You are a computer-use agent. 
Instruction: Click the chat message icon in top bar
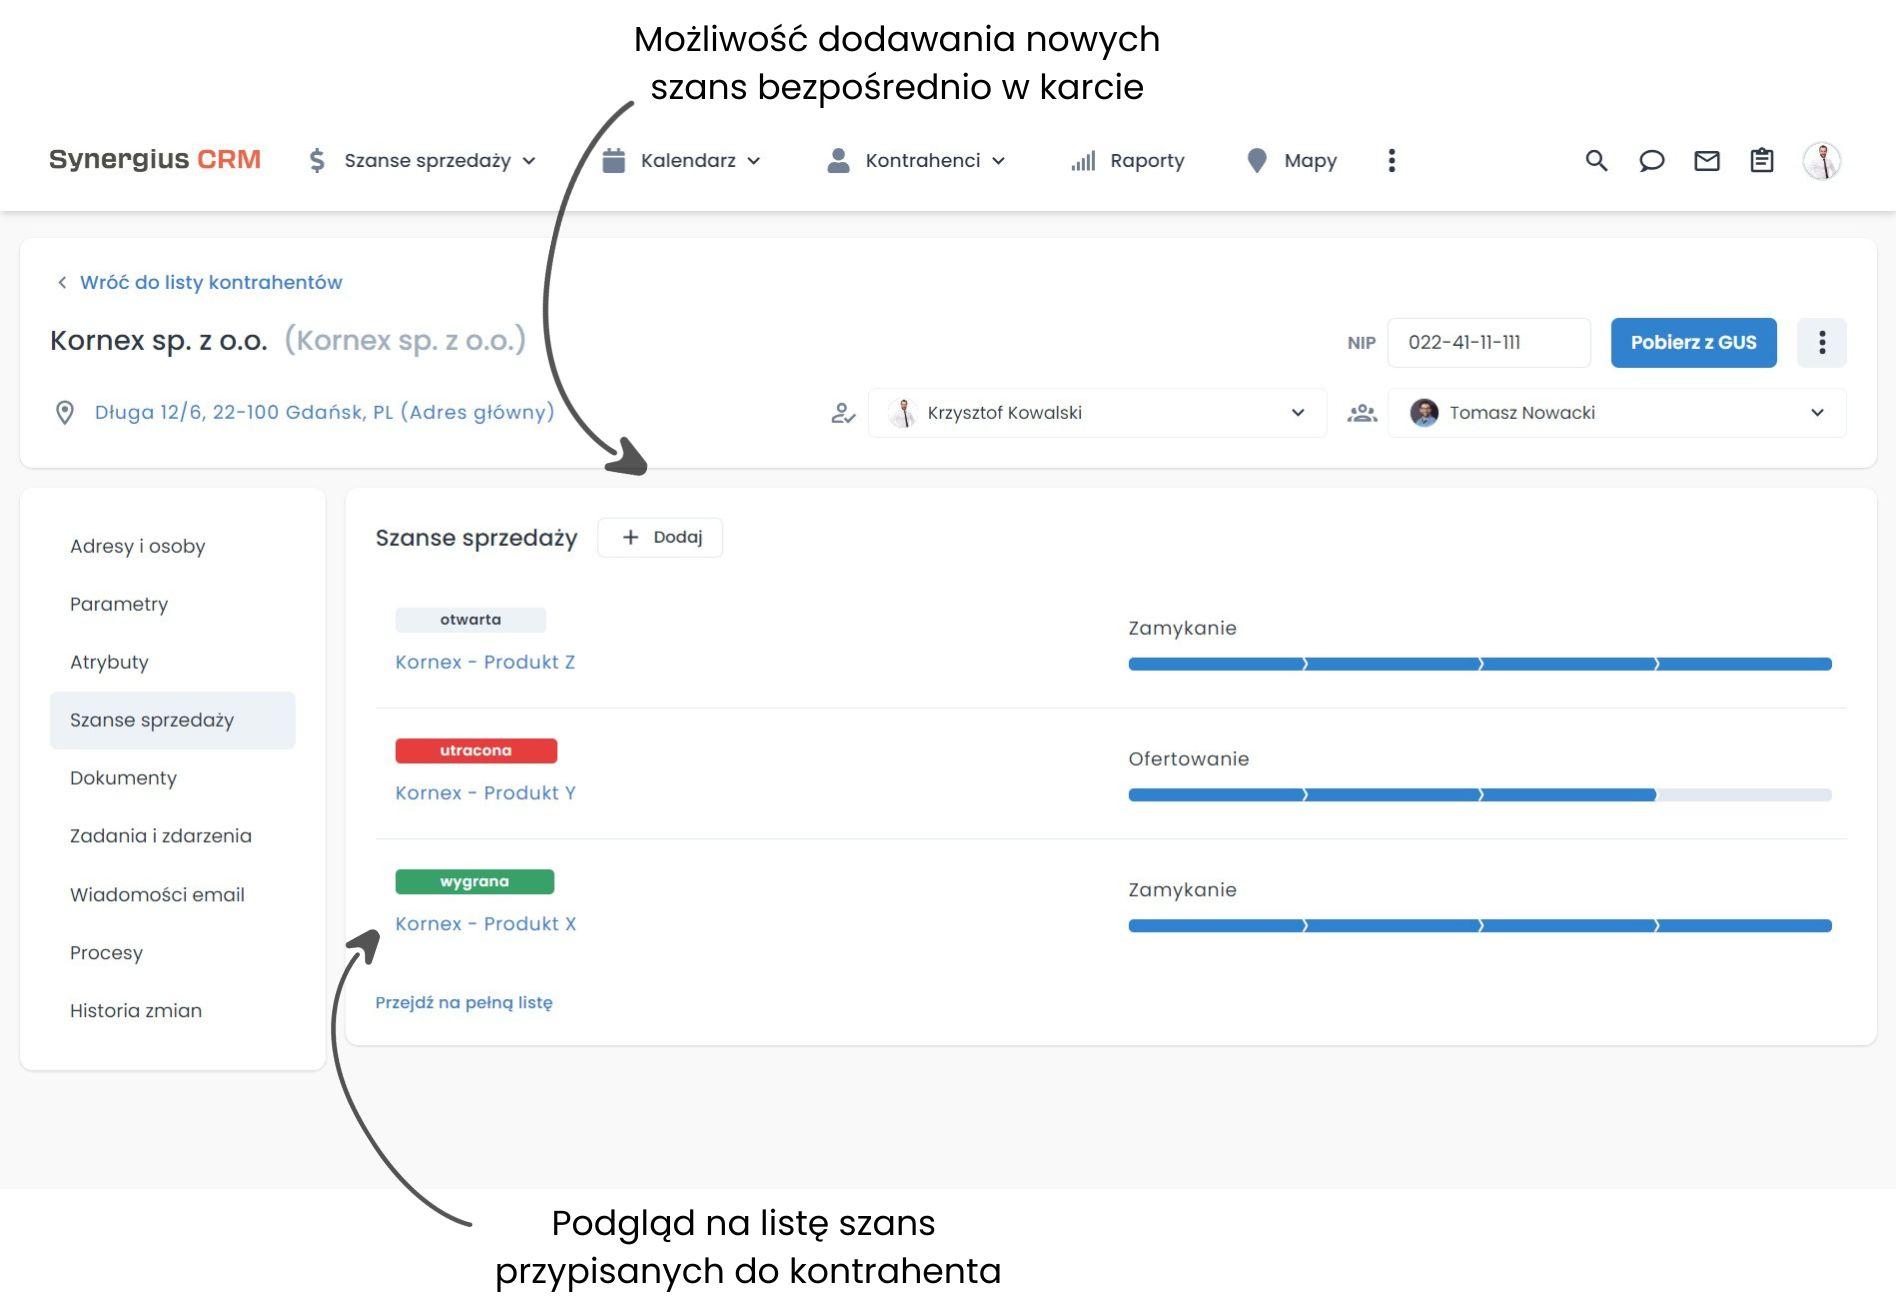1652,160
